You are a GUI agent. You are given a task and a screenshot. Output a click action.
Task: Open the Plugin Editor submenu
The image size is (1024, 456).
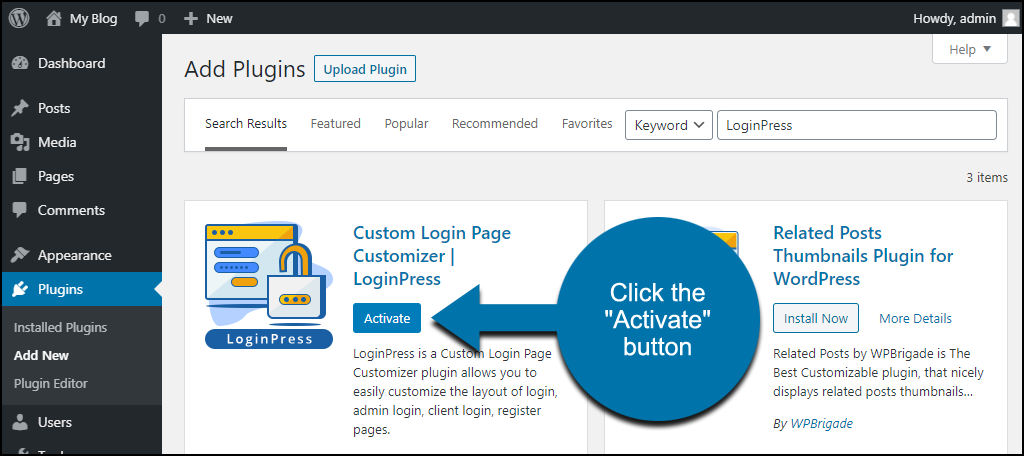(x=50, y=383)
